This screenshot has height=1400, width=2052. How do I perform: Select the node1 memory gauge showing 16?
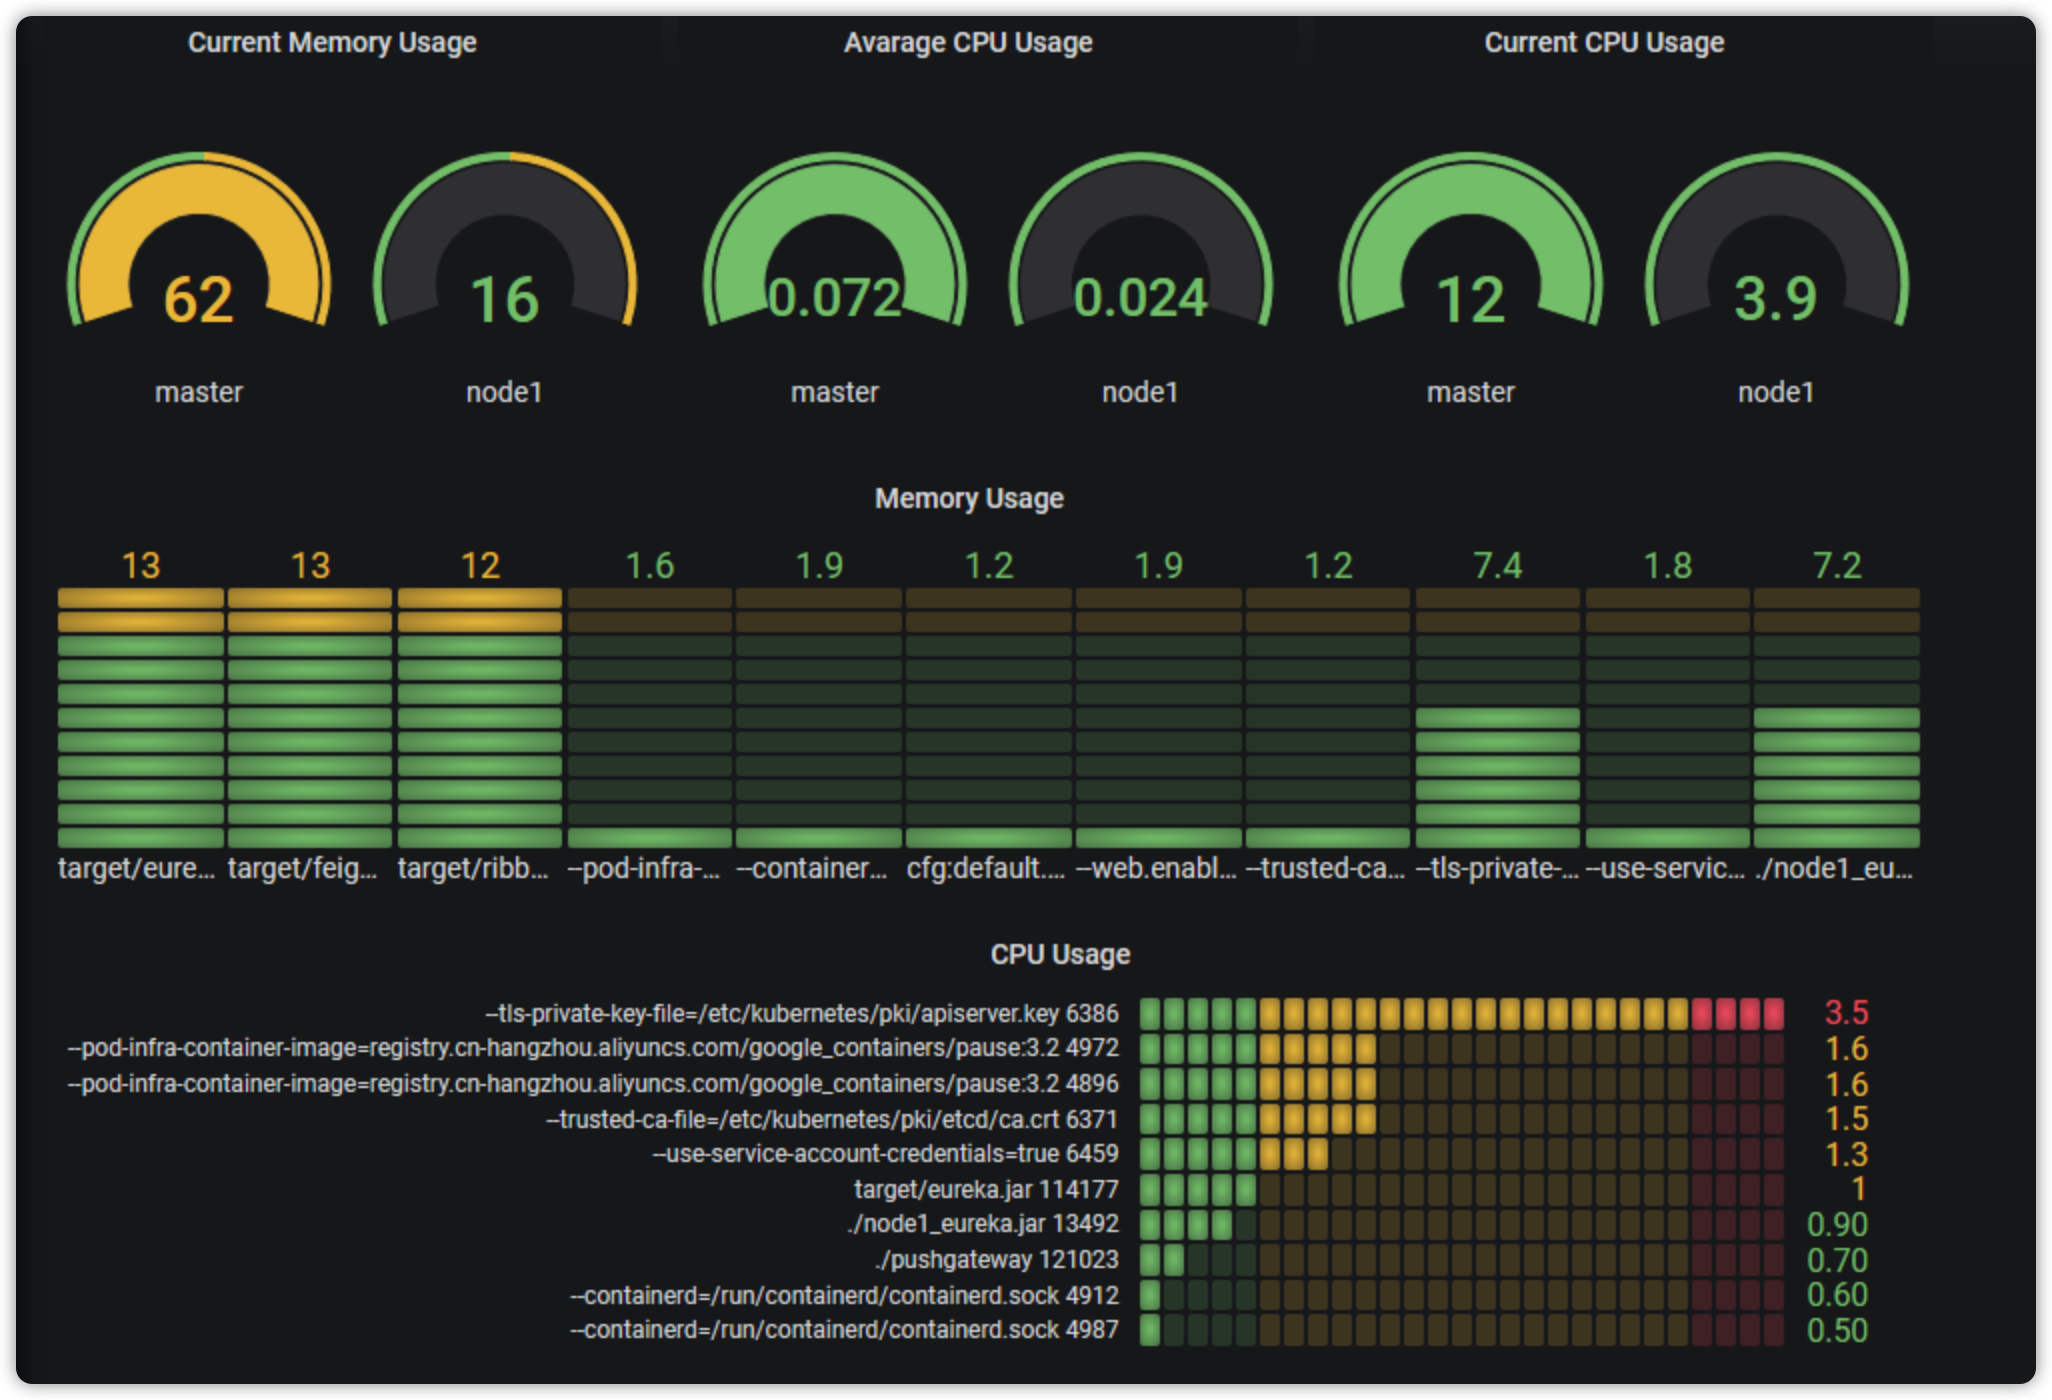click(505, 240)
